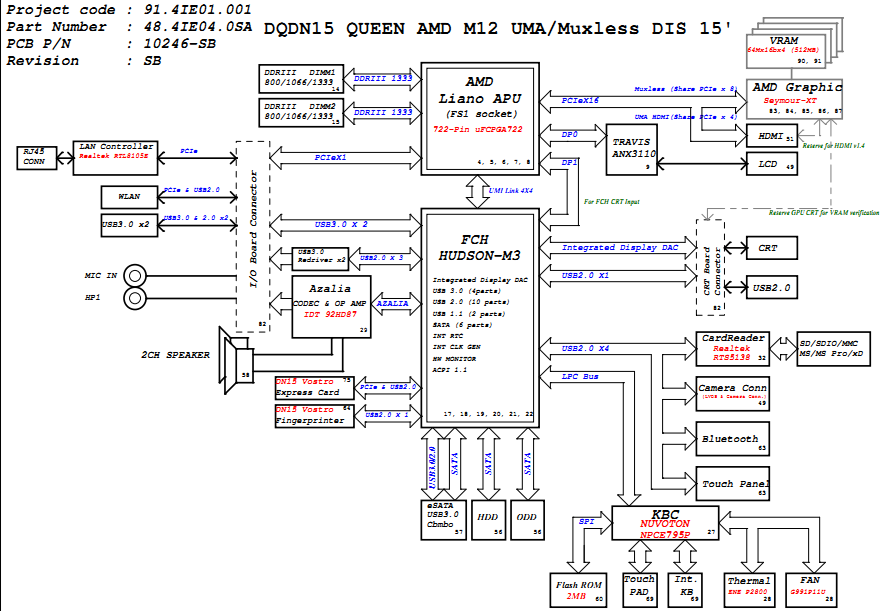Click the USB2.0 block beside CRT Board Connector

[x=771, y=287]
